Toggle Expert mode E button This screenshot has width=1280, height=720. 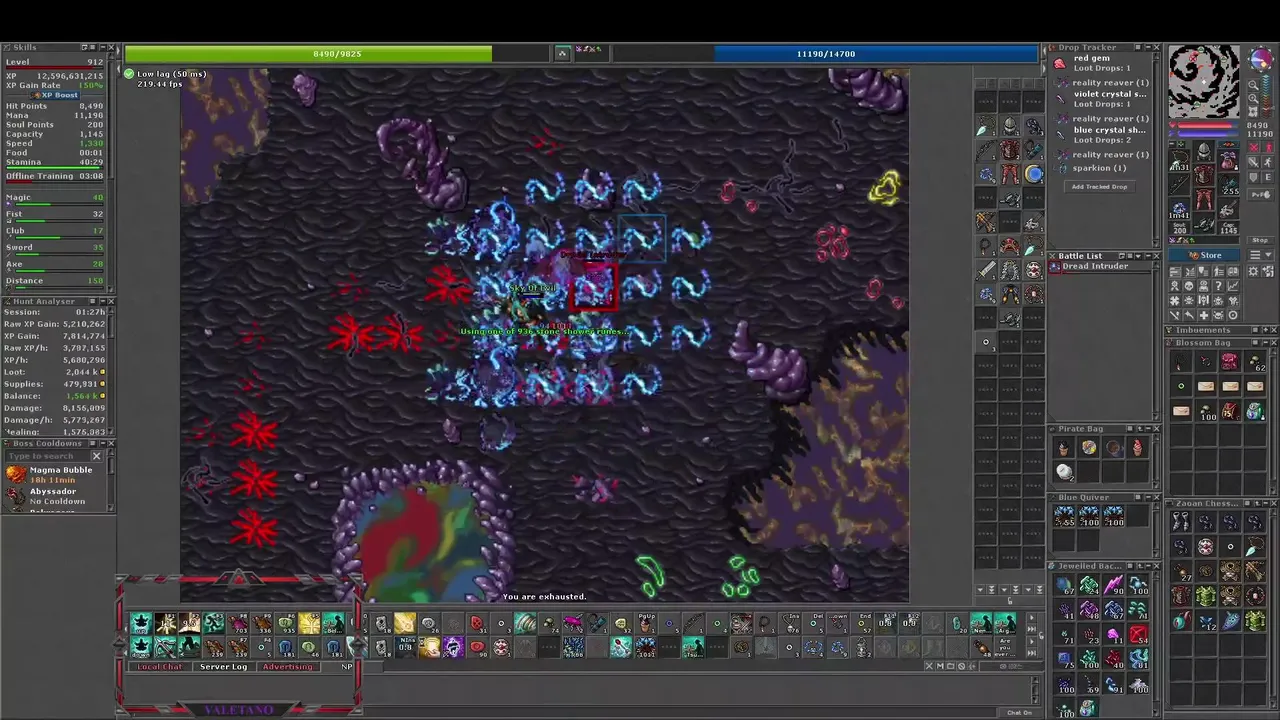(x=1267, y=177)
